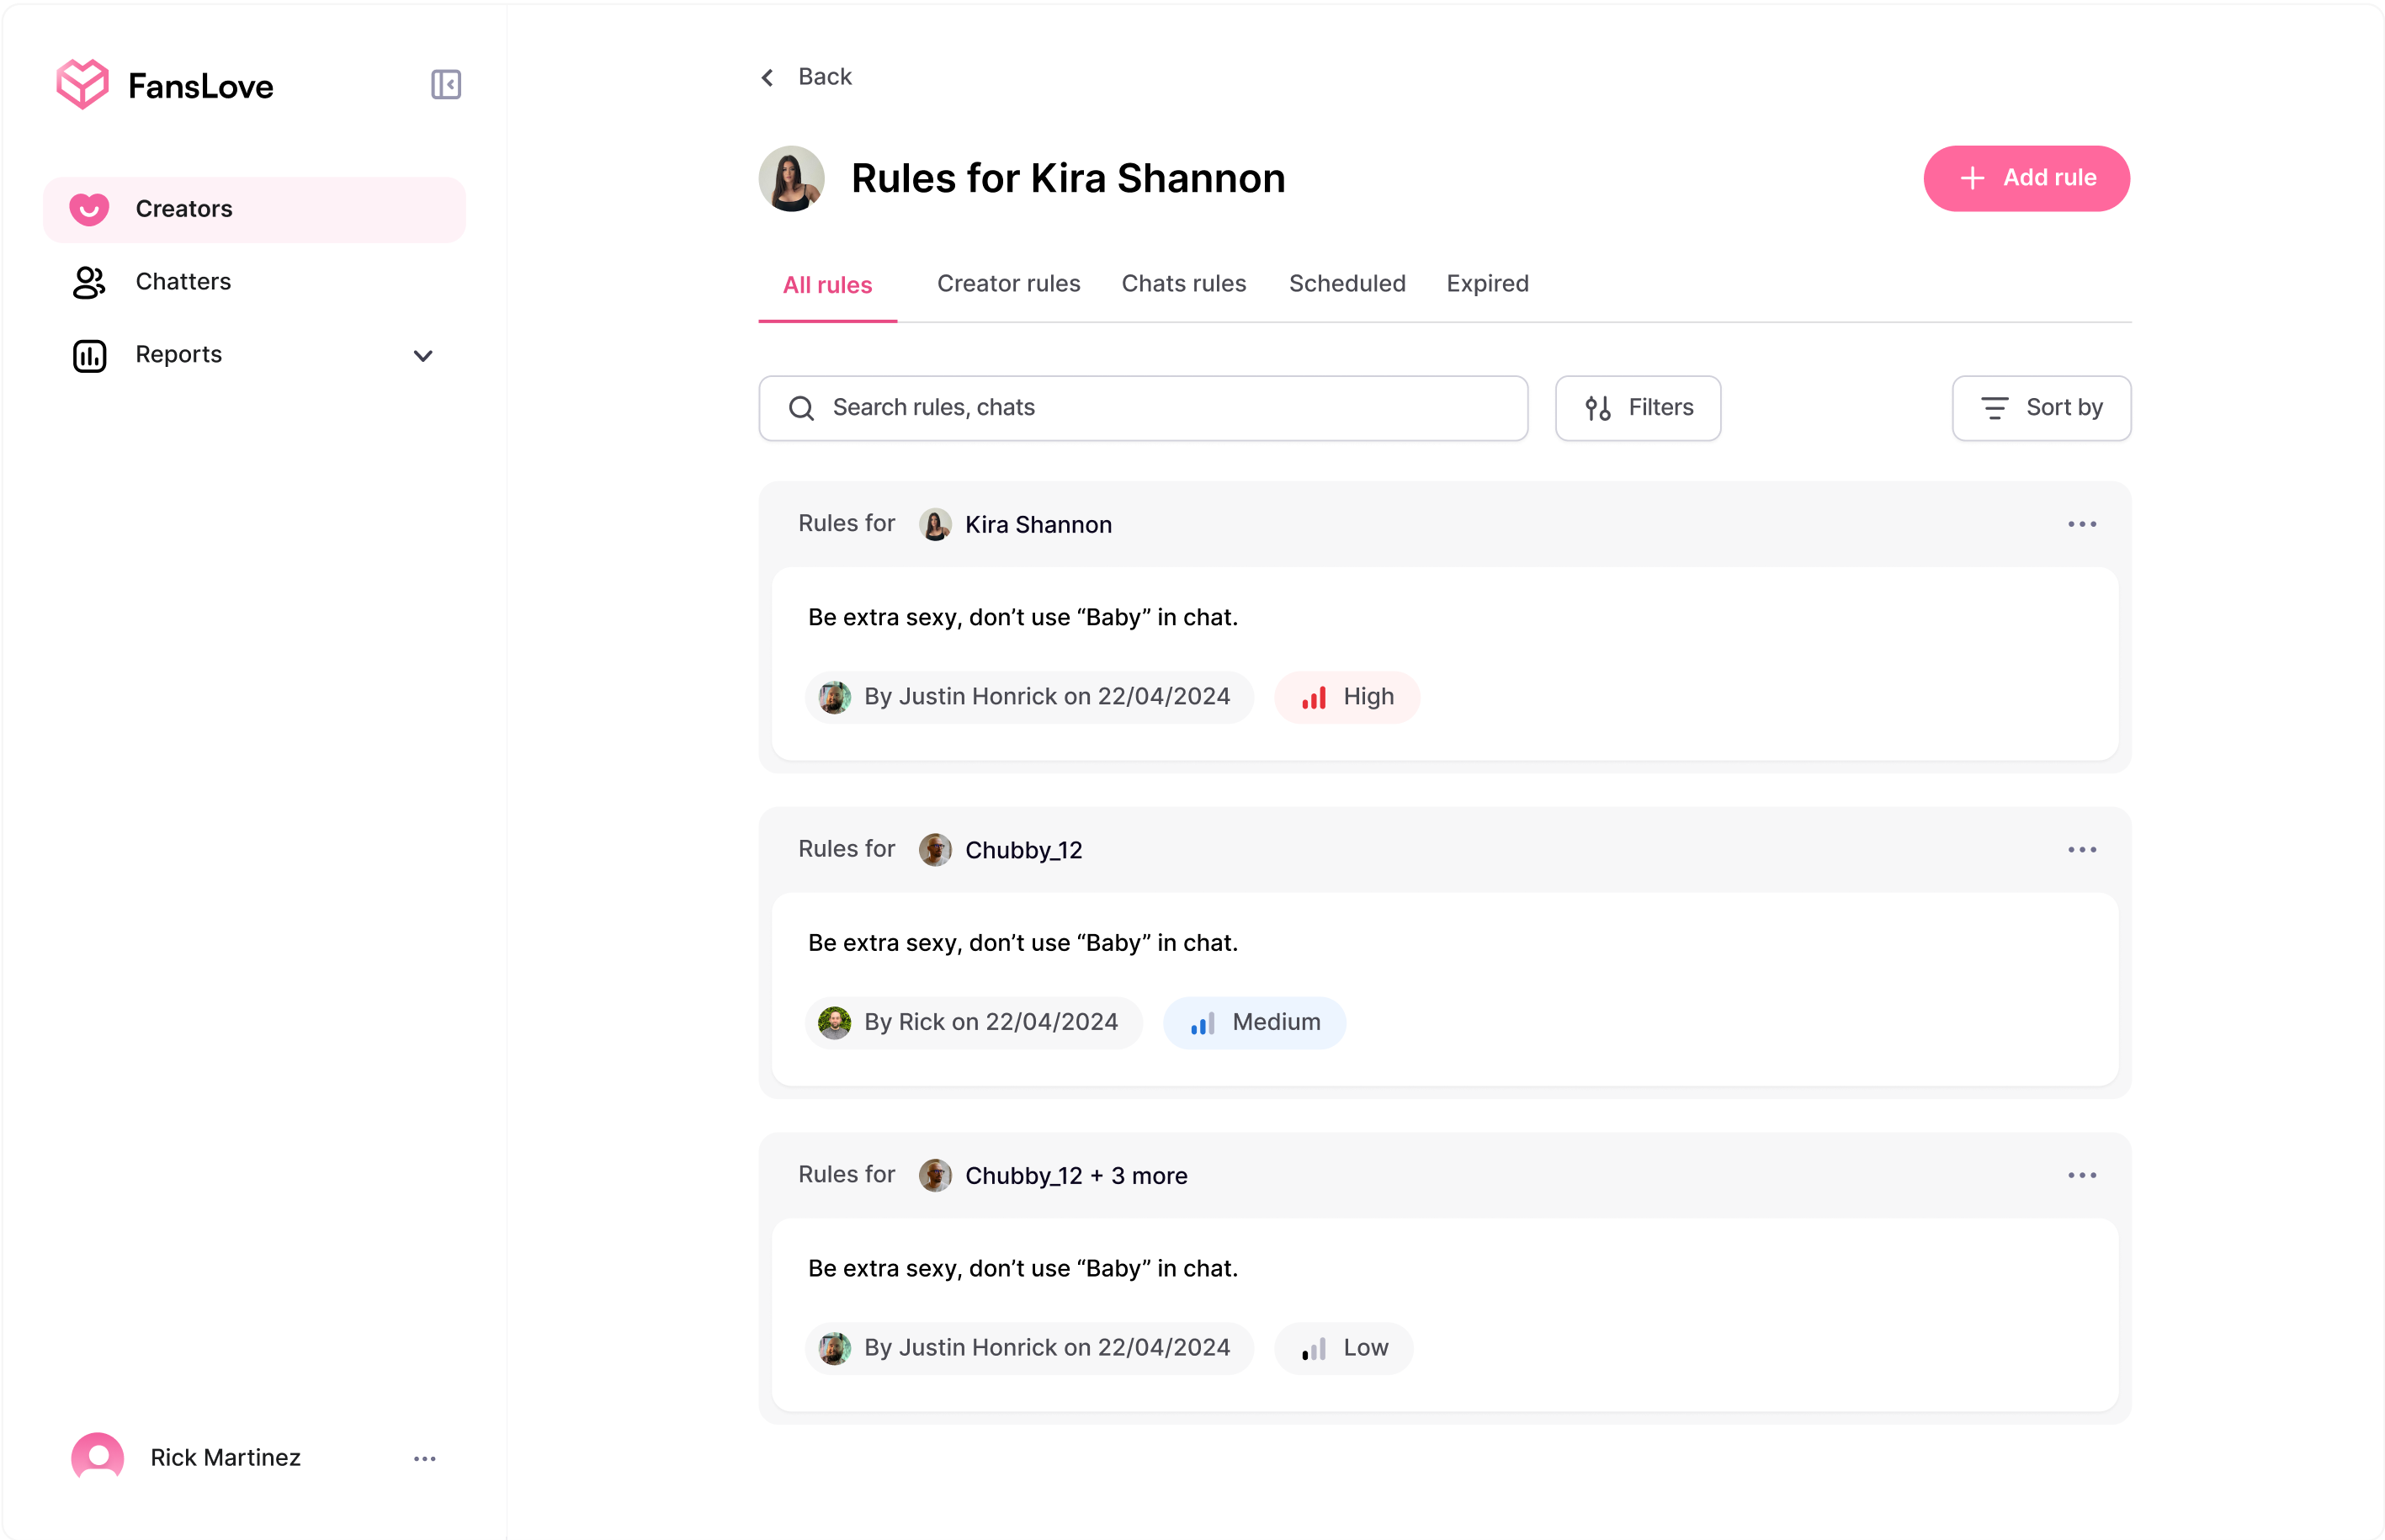The image size is (2385, 1540).
Task: Click the Chatters people icon
Action: [89, 282]
